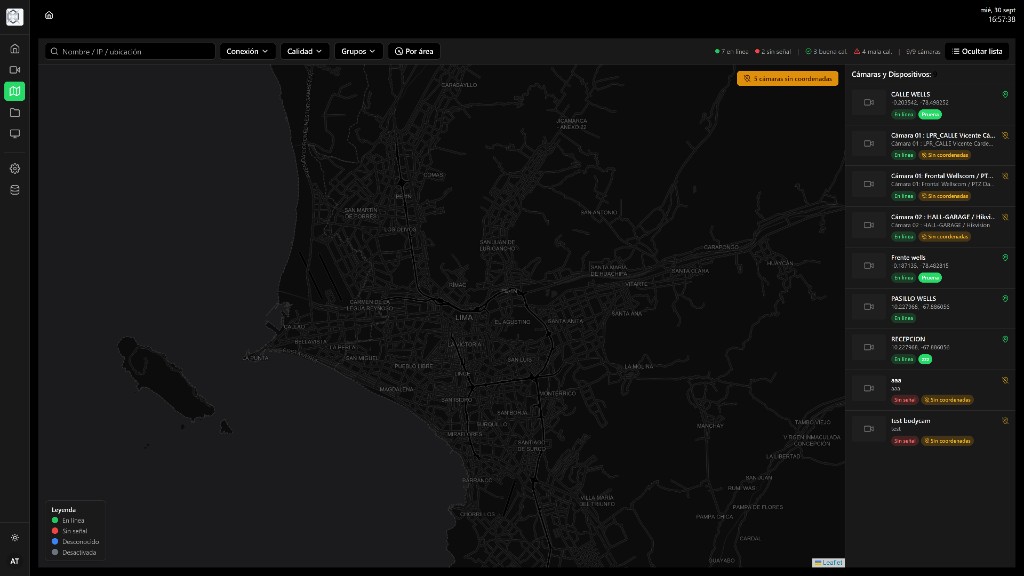Click the Cámara 01: Frontal Wellscom title
The image size is (1024, 576).
tap(942, 176)
